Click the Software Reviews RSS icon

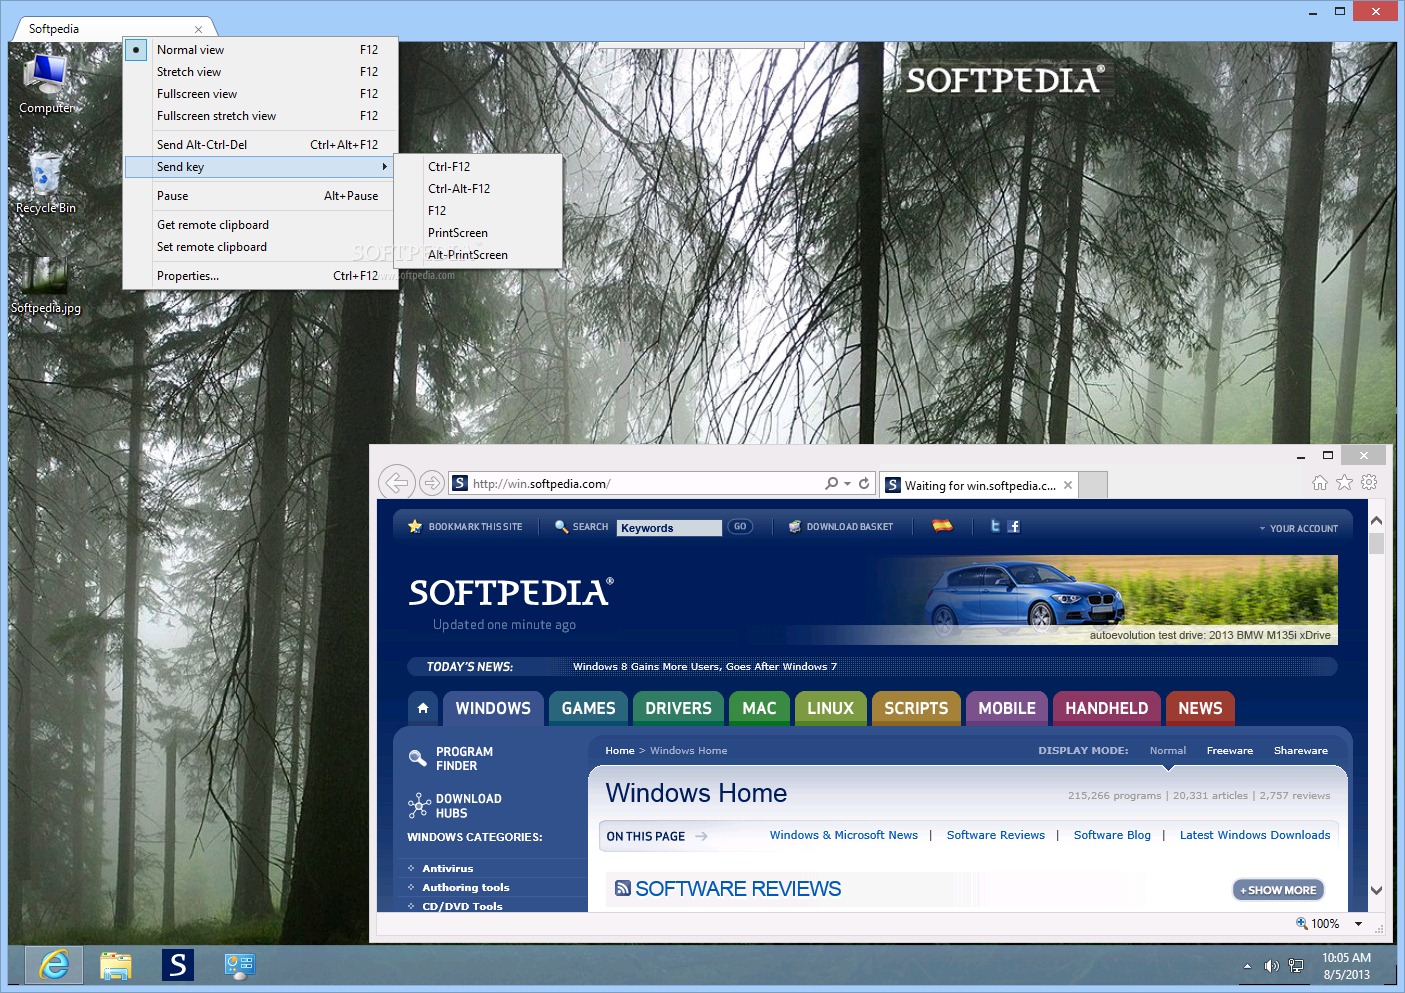tap(622, 888)
